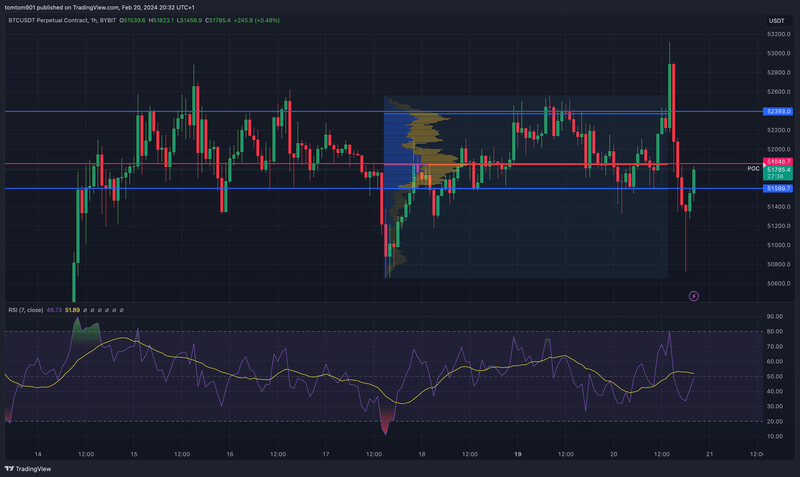The image size is (800, 477).
Task: Click the yellow RSI average value 51.89
Action: (72, 310)
